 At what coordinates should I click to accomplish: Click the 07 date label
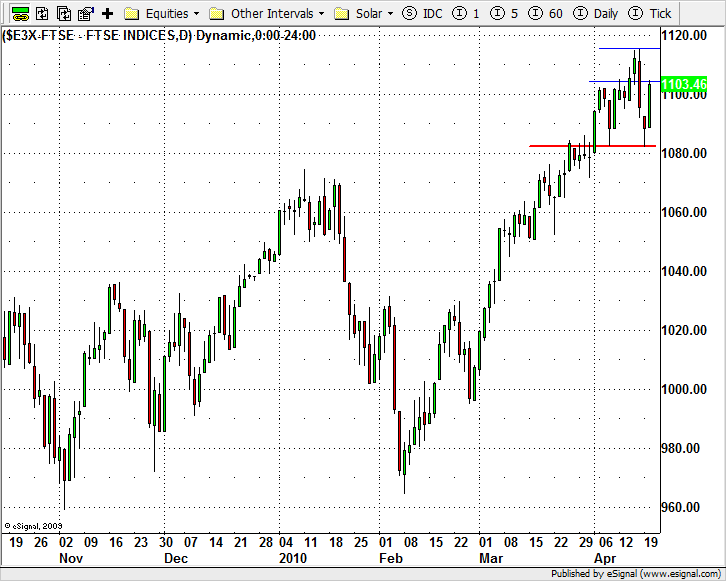191,542
